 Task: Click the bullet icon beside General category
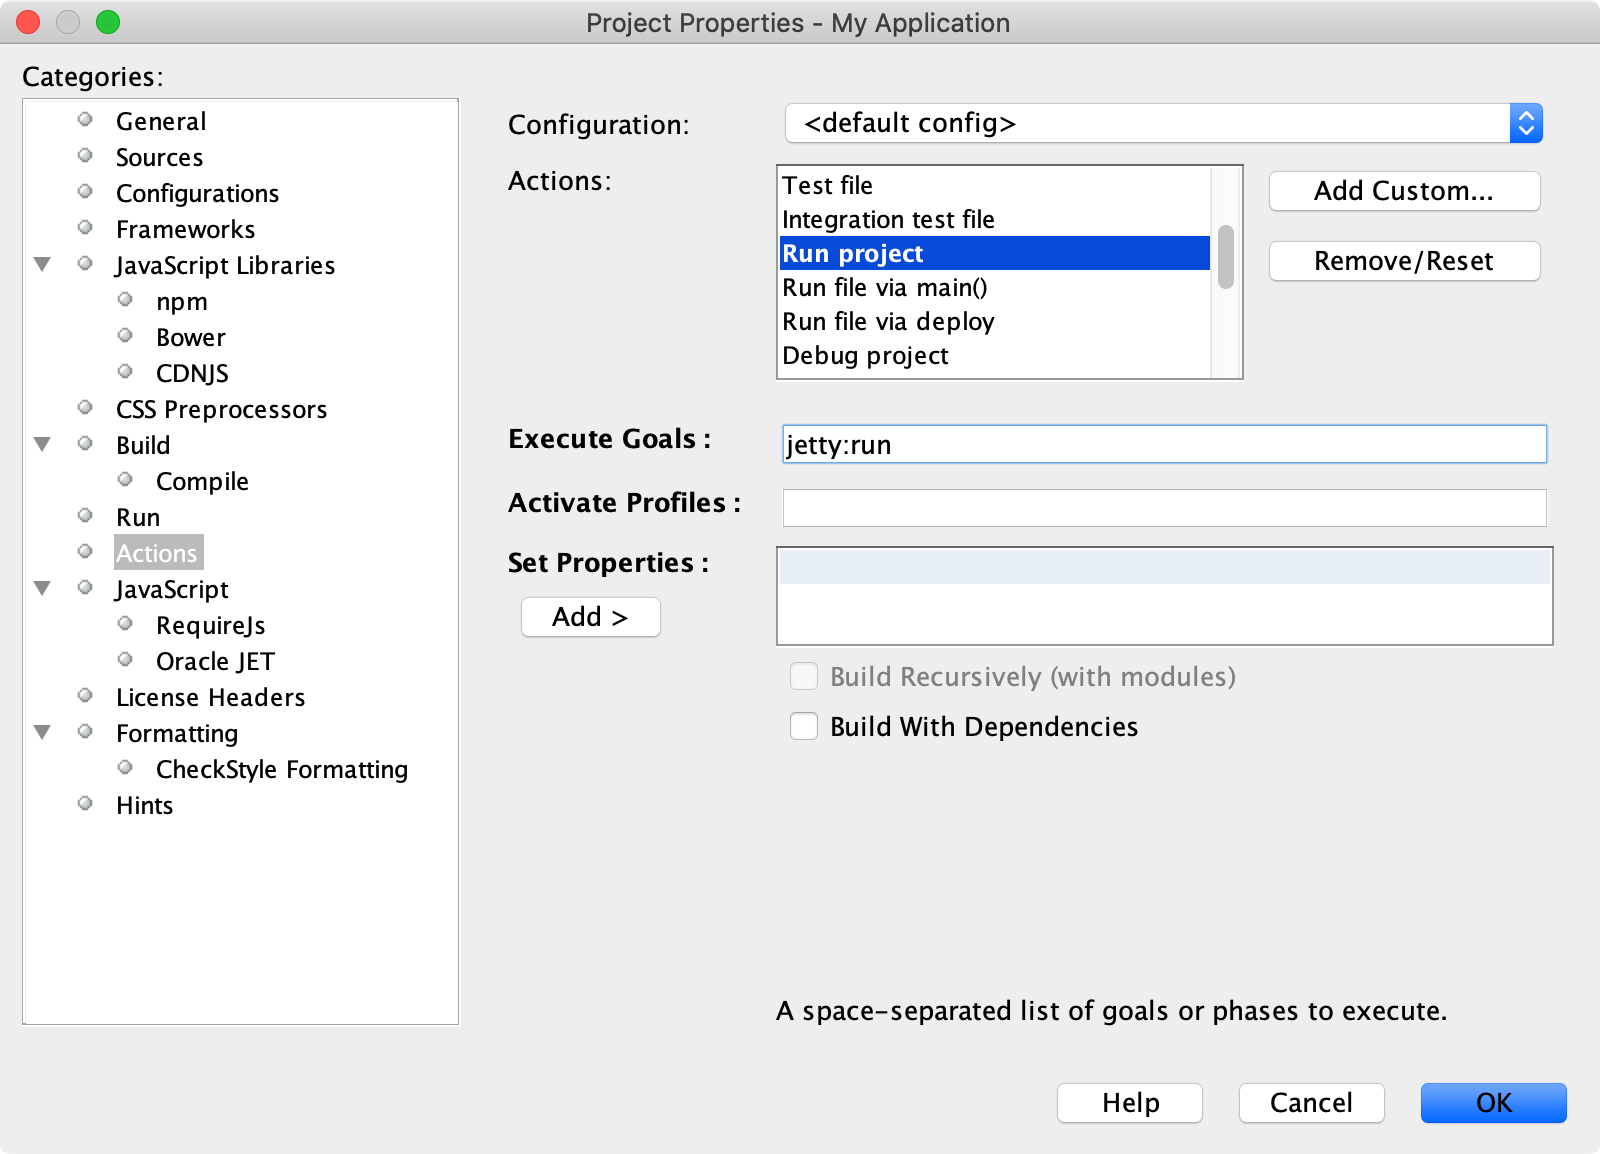point(85,120)
